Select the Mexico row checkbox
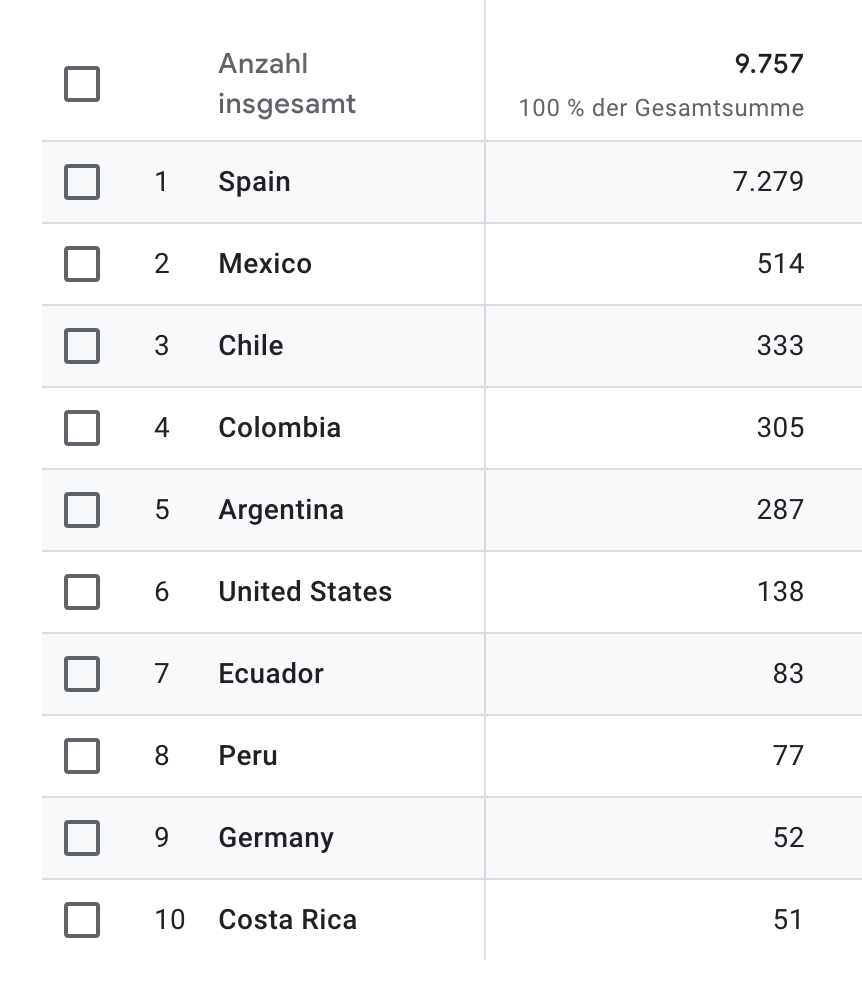The image size is (862, 1000). tap(82, 264)
